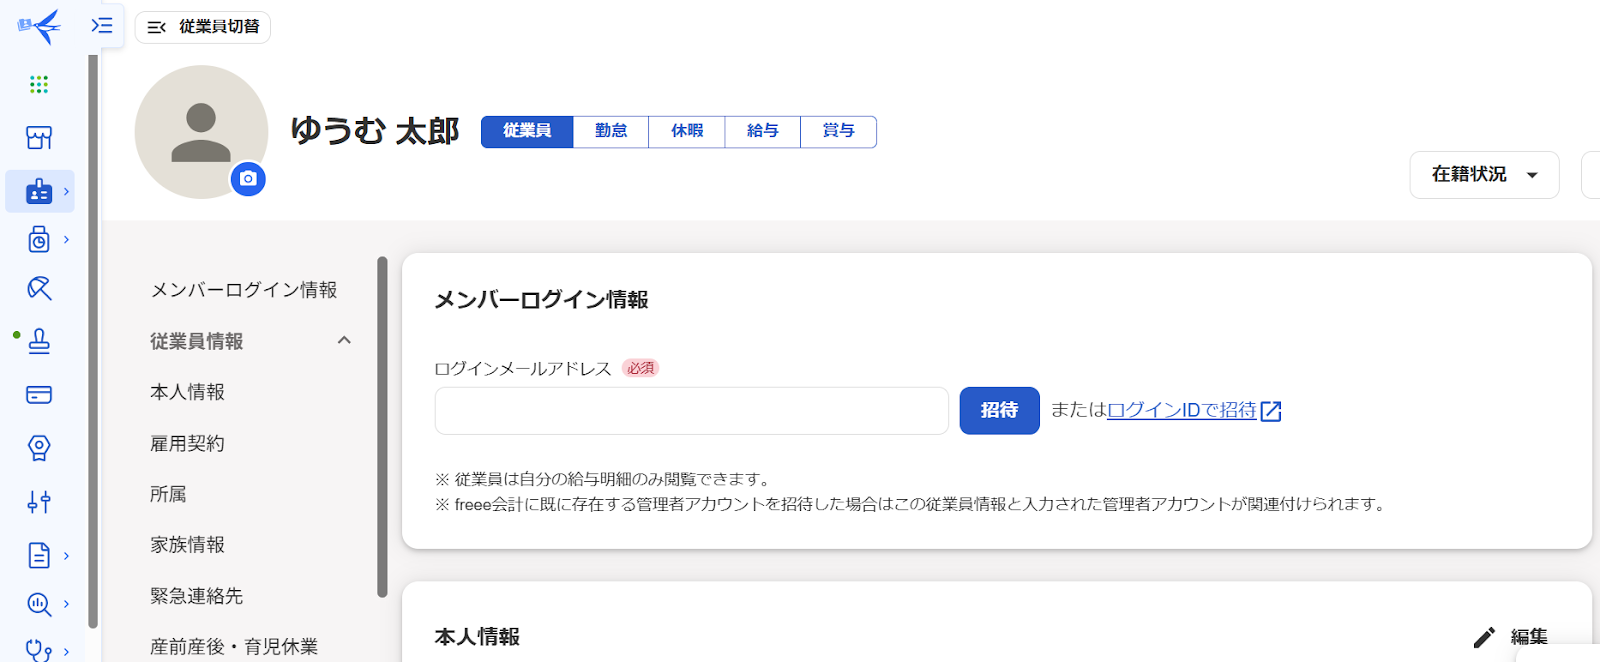Click the employee name ゆうむ 太郎

pyautogui.click(x=375, y=131)
